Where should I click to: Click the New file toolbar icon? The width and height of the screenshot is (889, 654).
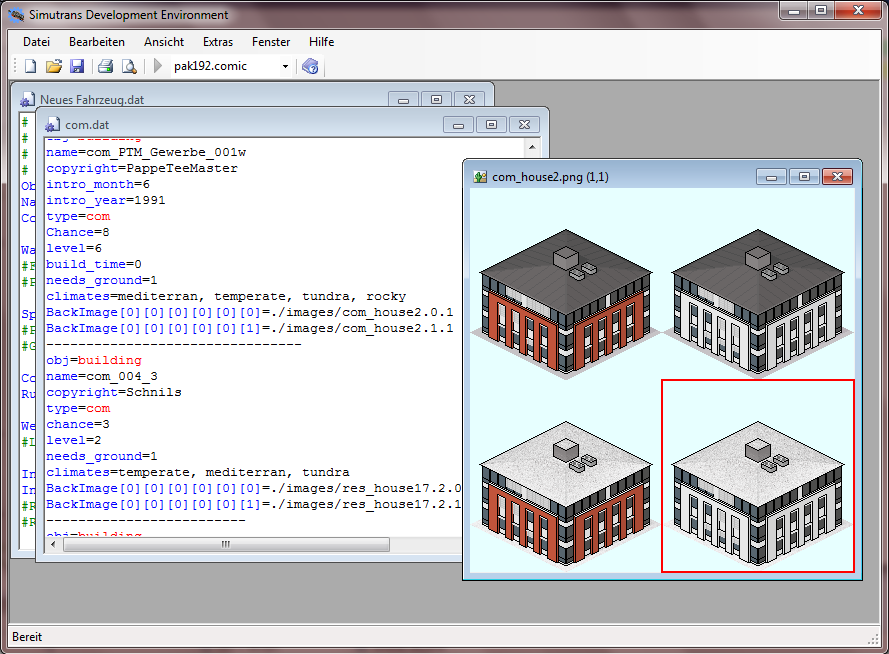coord(30,67)
